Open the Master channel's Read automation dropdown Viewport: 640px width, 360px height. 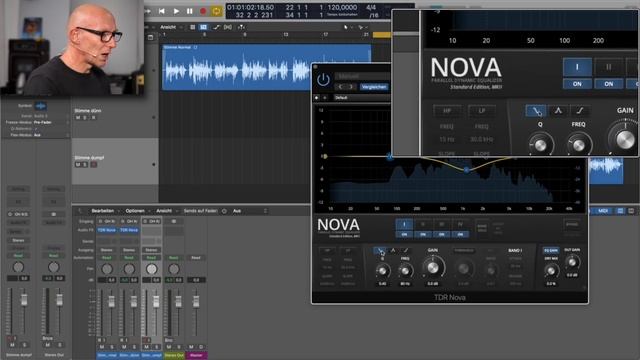coord(196,258)
